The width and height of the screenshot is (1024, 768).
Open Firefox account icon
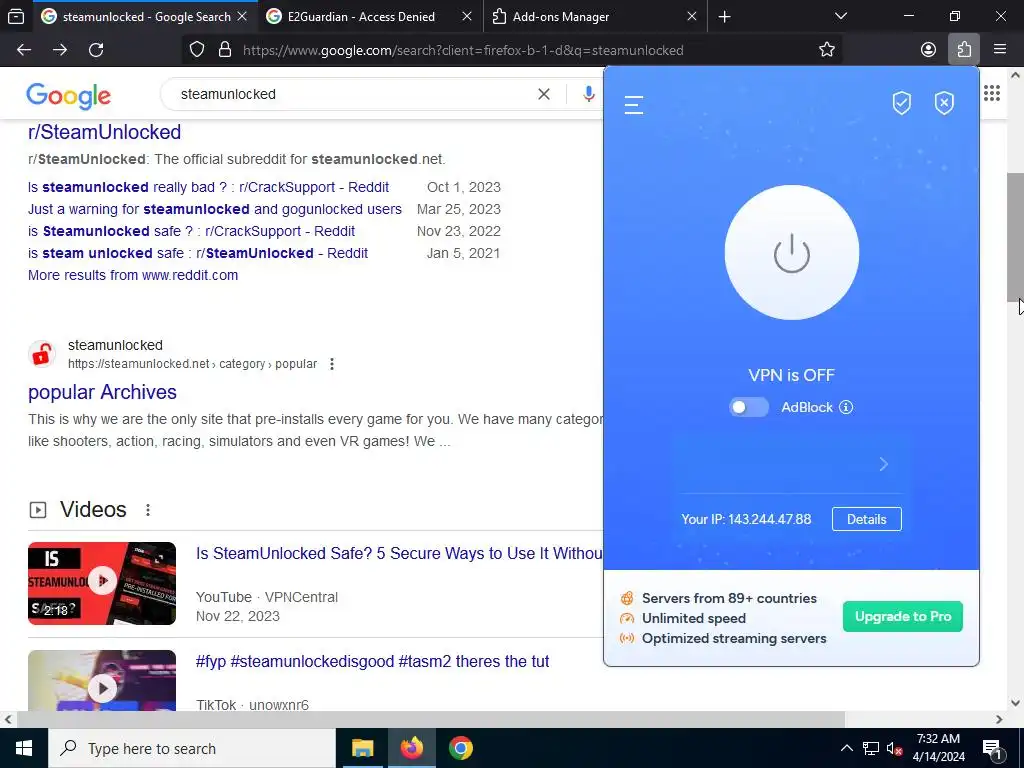(928, 50)
